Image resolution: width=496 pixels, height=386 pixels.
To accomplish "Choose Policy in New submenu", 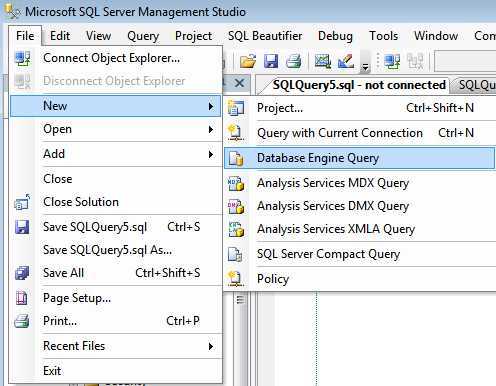I will point(360,279).
